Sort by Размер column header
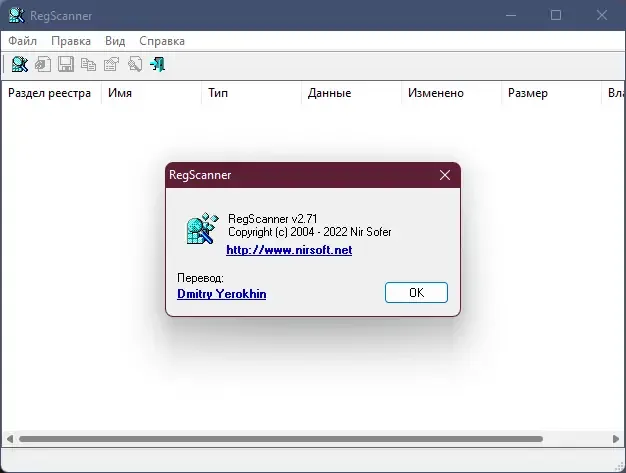Viewport: 626px width, 473px height. pyautogui.click(x=551, y=93)
